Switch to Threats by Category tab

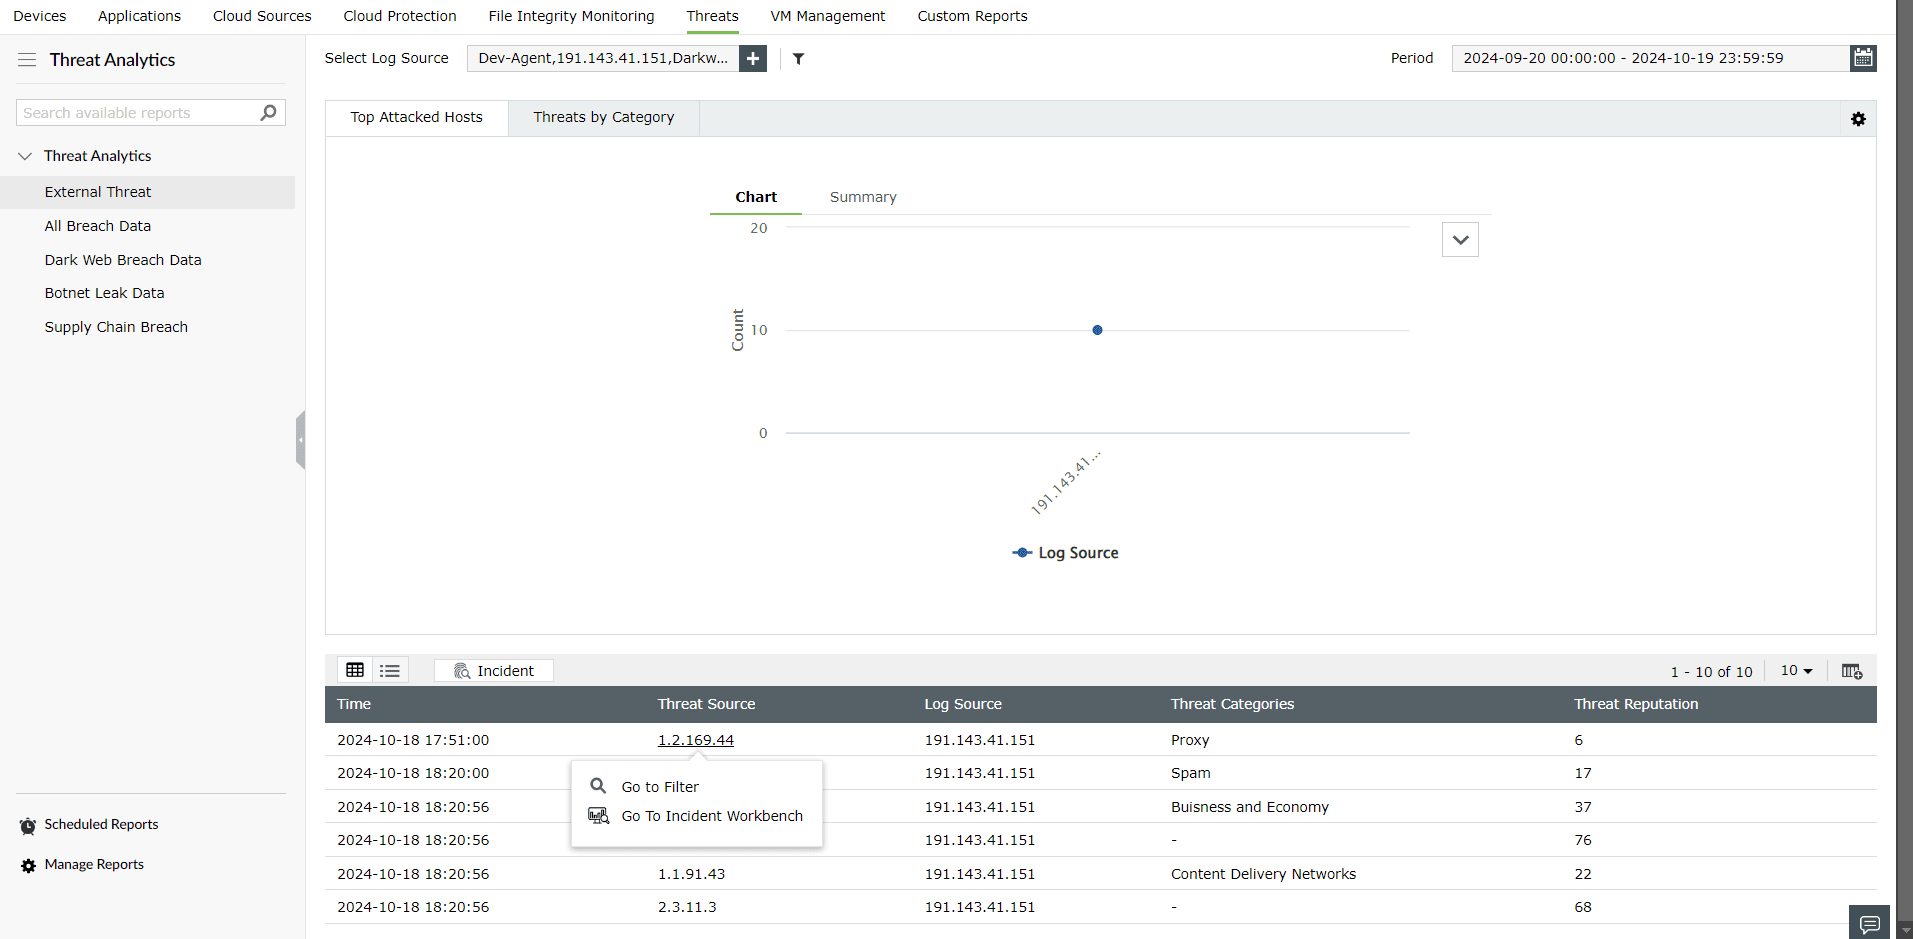[x=604, y=118]
